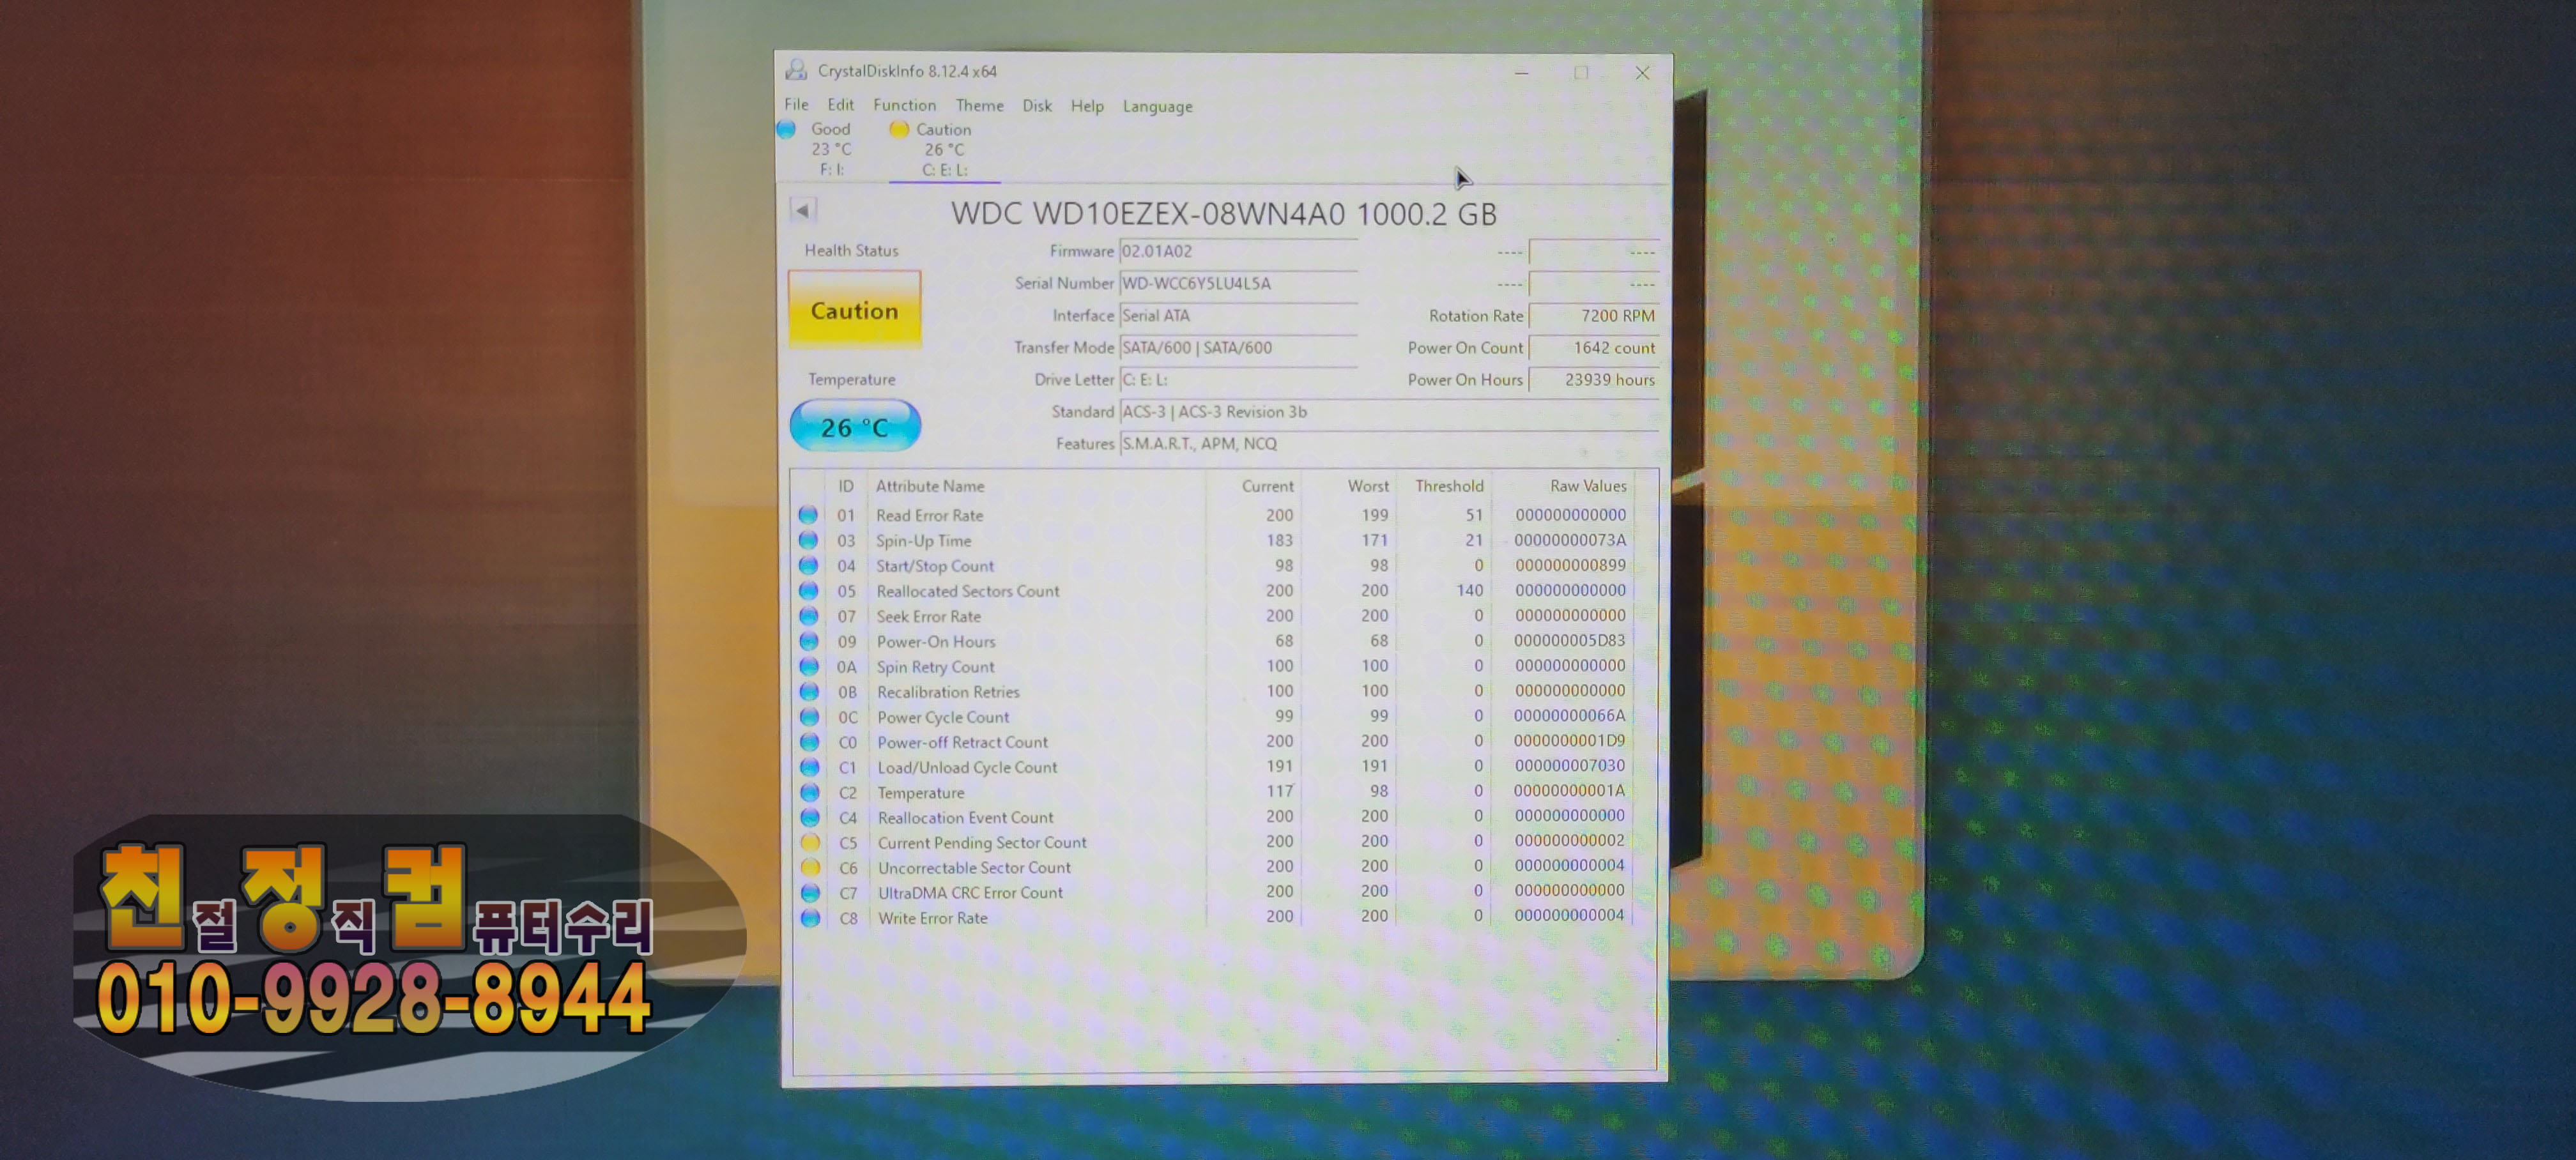Select the Reallocated Sectors Count row
The width and height of the screenshot is (2576, 1160).
point(967,591)
